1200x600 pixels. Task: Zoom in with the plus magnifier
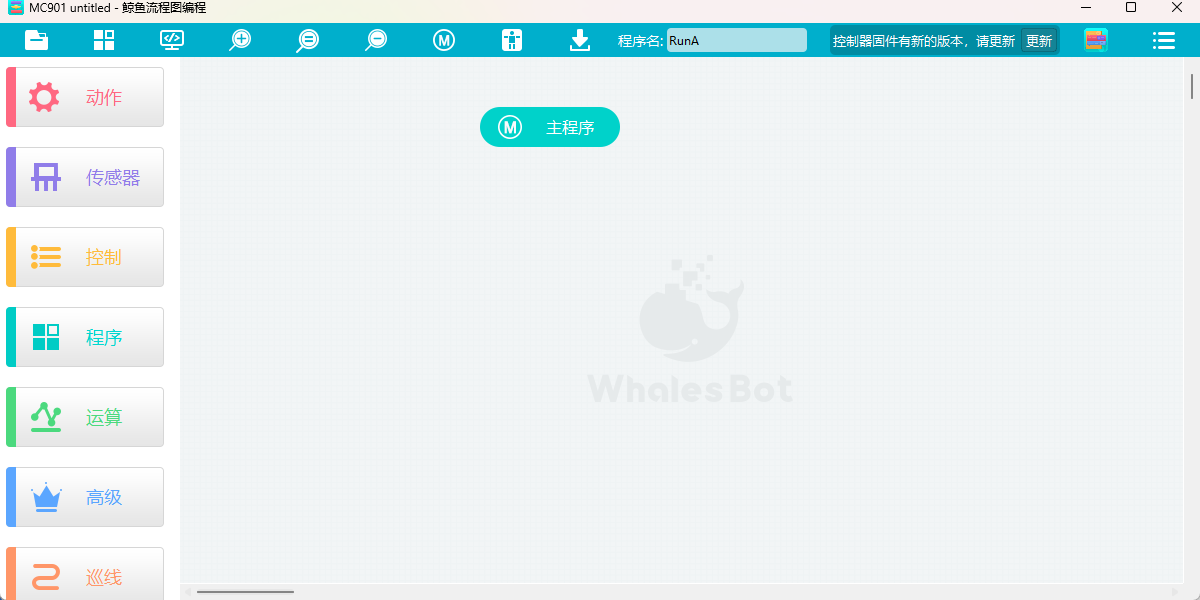(x=240, y=40)
